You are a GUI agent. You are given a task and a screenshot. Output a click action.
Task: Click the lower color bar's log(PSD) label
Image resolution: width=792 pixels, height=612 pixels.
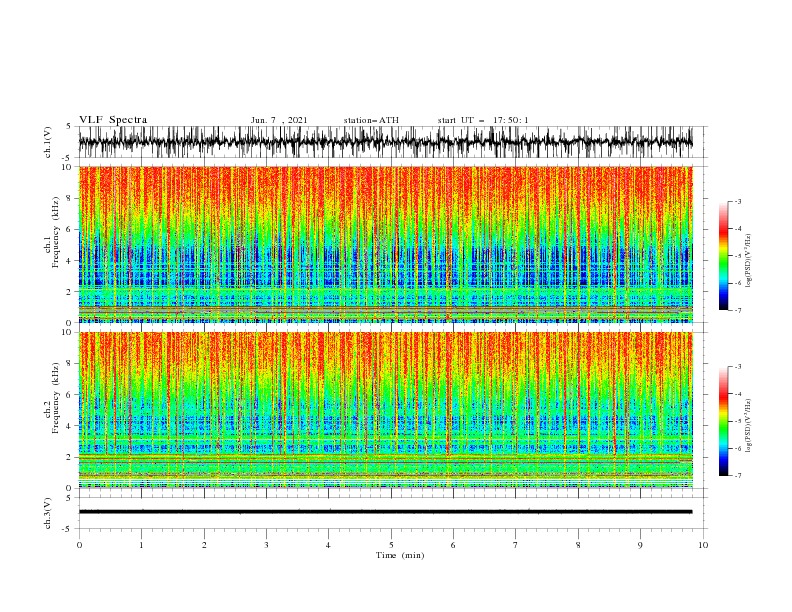coord(749,426)
